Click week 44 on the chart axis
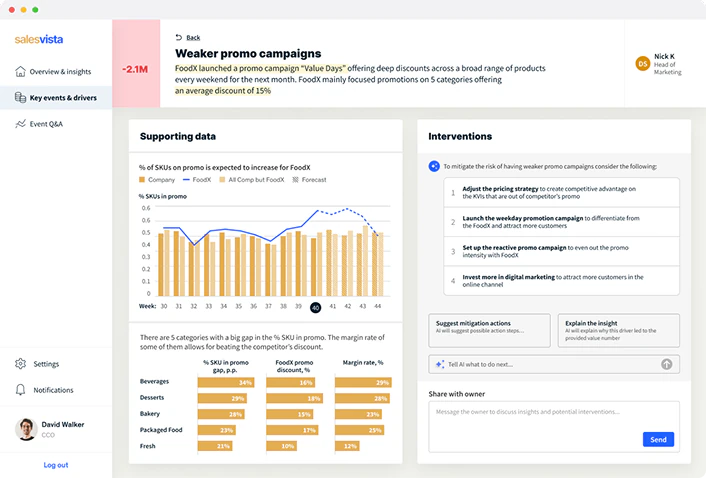 (x=377, y=306)
